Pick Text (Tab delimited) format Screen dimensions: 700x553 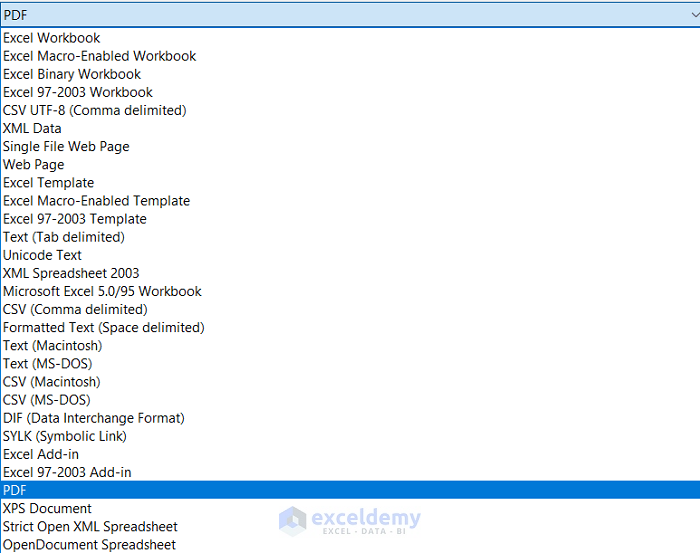[x=350, y=237]
